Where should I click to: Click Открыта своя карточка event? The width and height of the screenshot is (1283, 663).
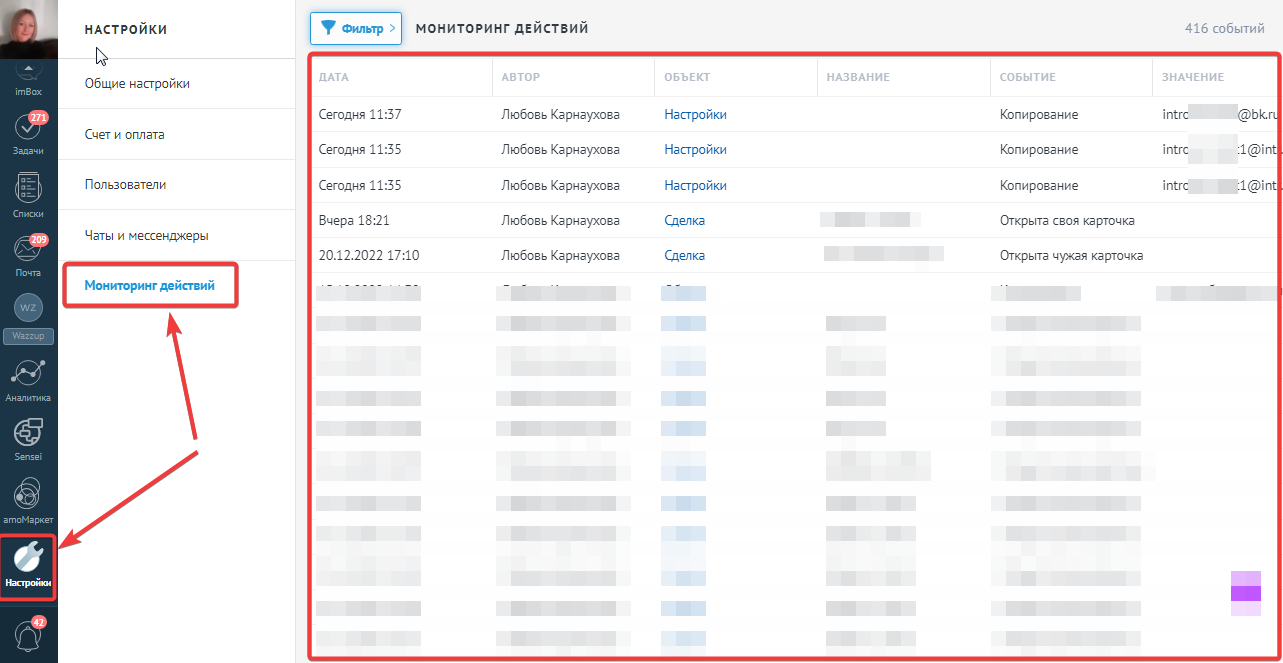pos(1067,220)
